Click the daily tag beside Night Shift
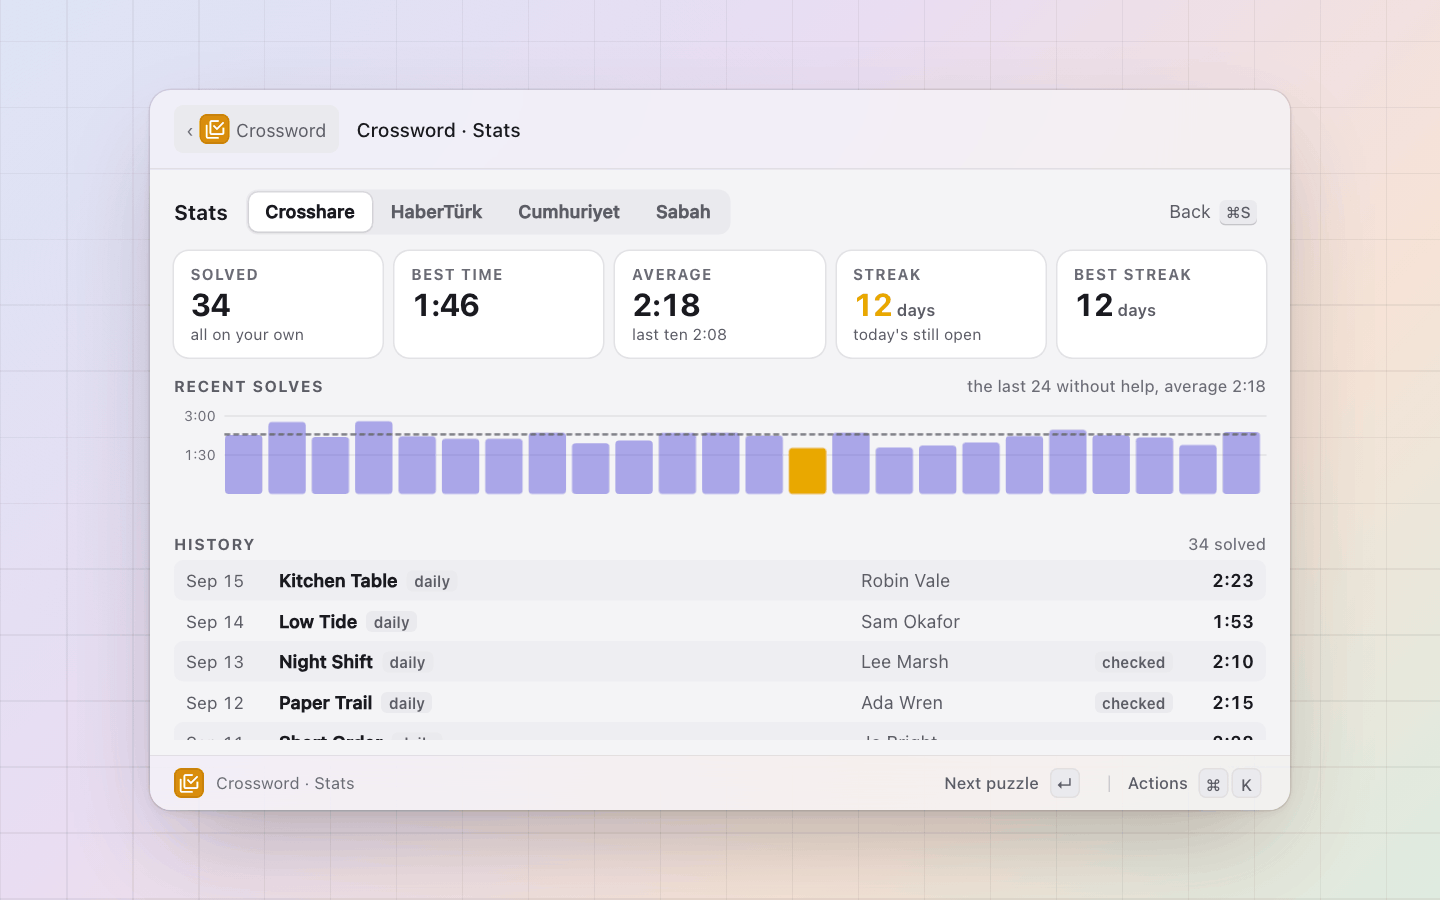 [407, 663]
